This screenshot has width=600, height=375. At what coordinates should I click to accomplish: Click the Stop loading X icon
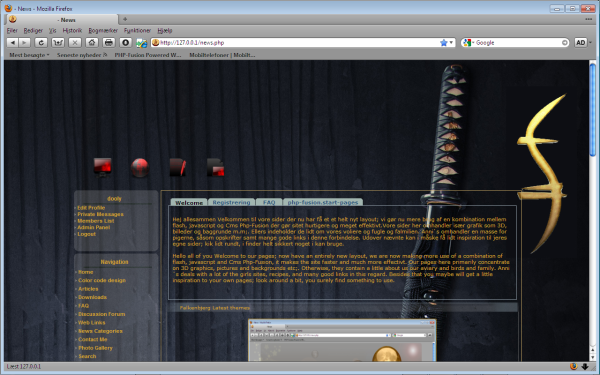tap(75, 43)
